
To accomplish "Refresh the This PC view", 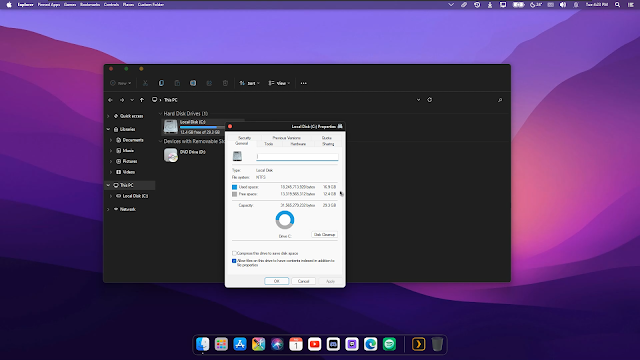I will point(429,100).
